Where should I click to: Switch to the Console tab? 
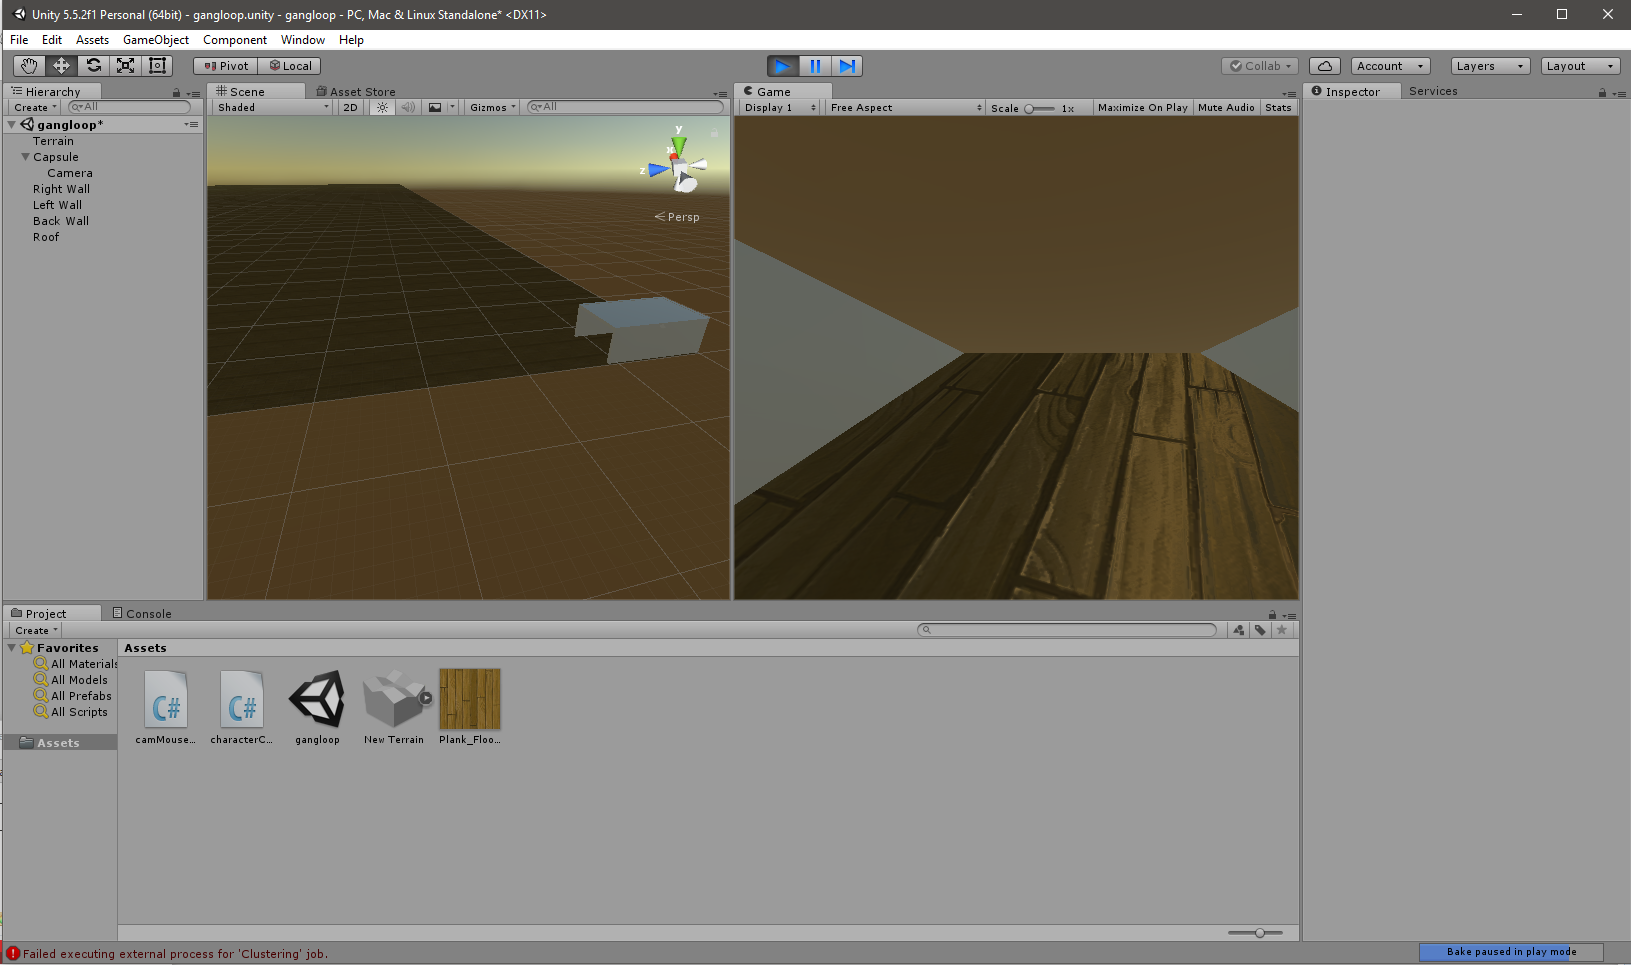coord(142,613)
